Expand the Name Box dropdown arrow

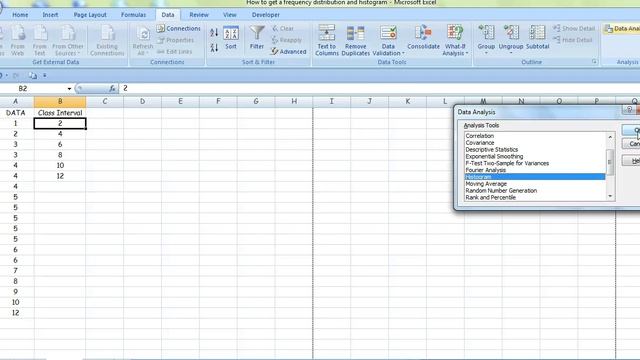click(x=69, y=89)
